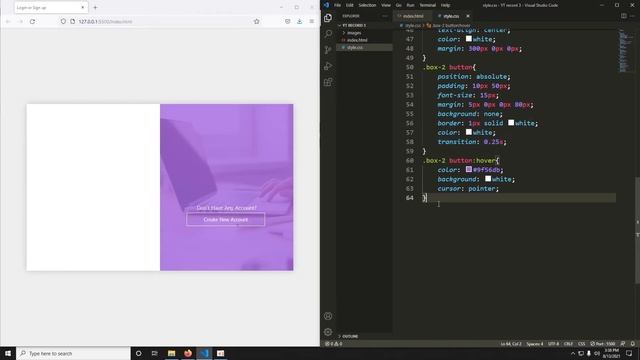
Task: Bookmark this page with the star icon
Action: 256,21
